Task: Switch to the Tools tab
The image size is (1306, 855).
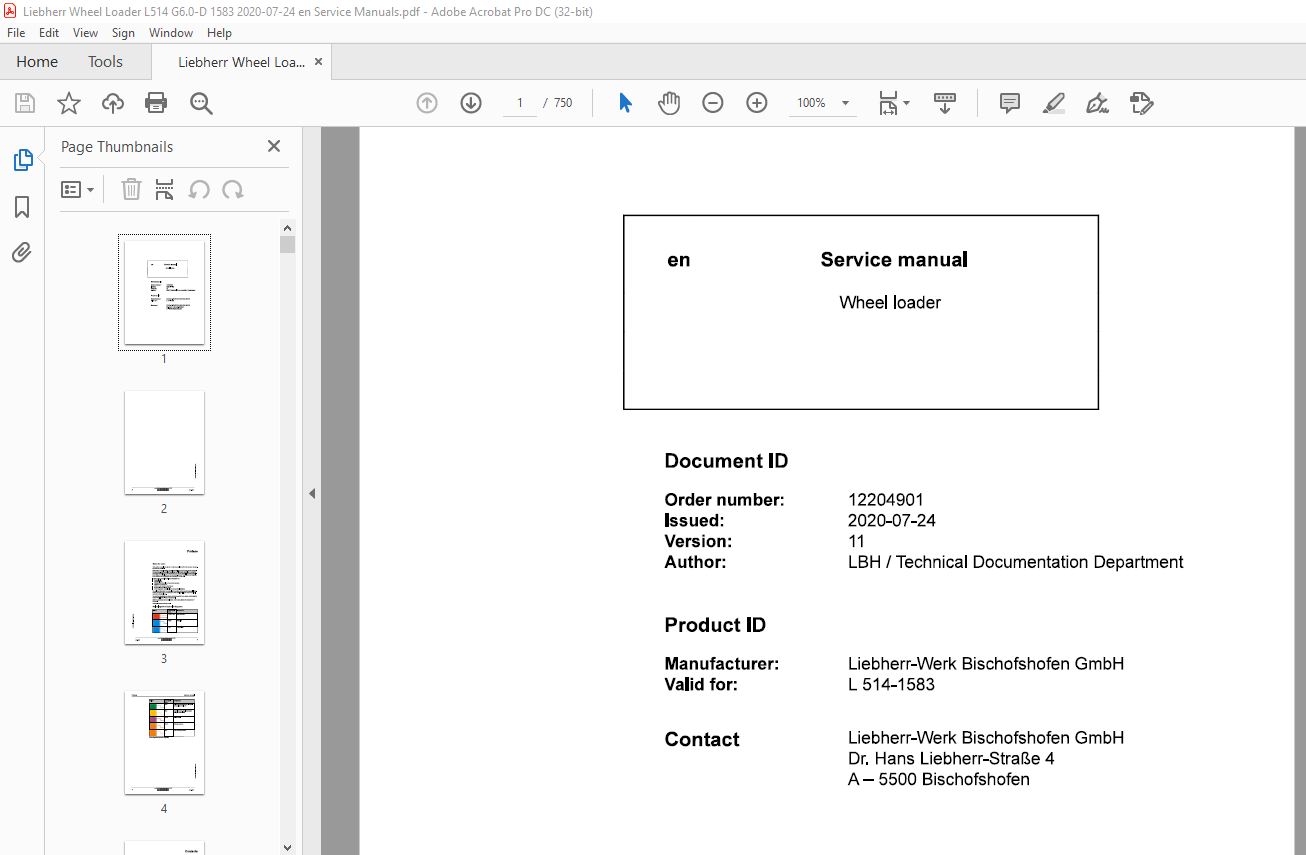Action: 105,62
